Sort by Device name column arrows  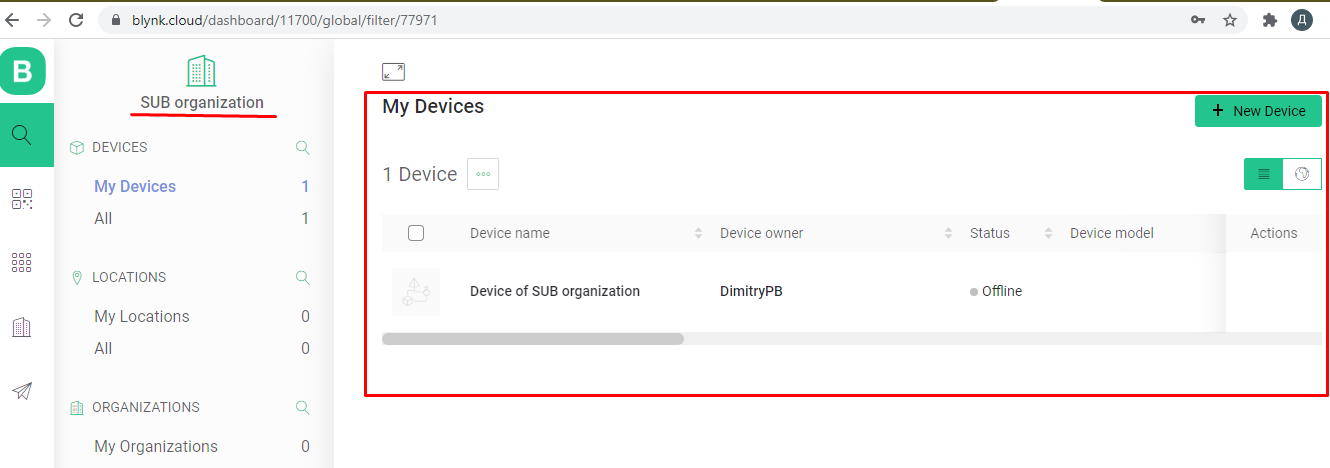coord(698,233)
